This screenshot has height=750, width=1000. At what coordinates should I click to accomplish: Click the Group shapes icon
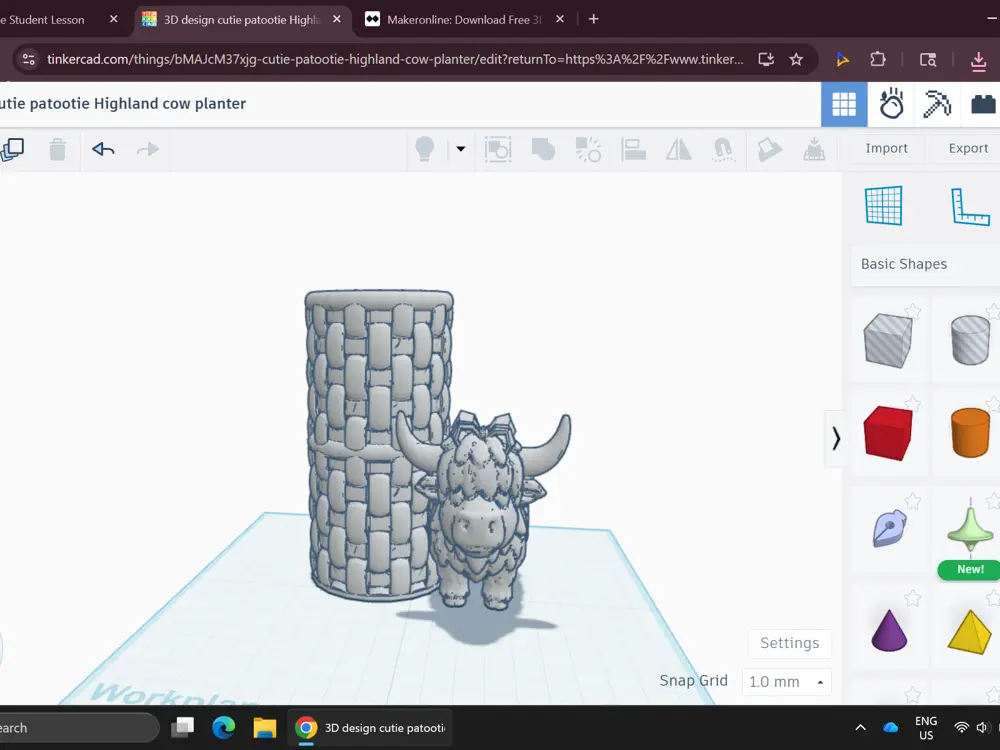543,149
